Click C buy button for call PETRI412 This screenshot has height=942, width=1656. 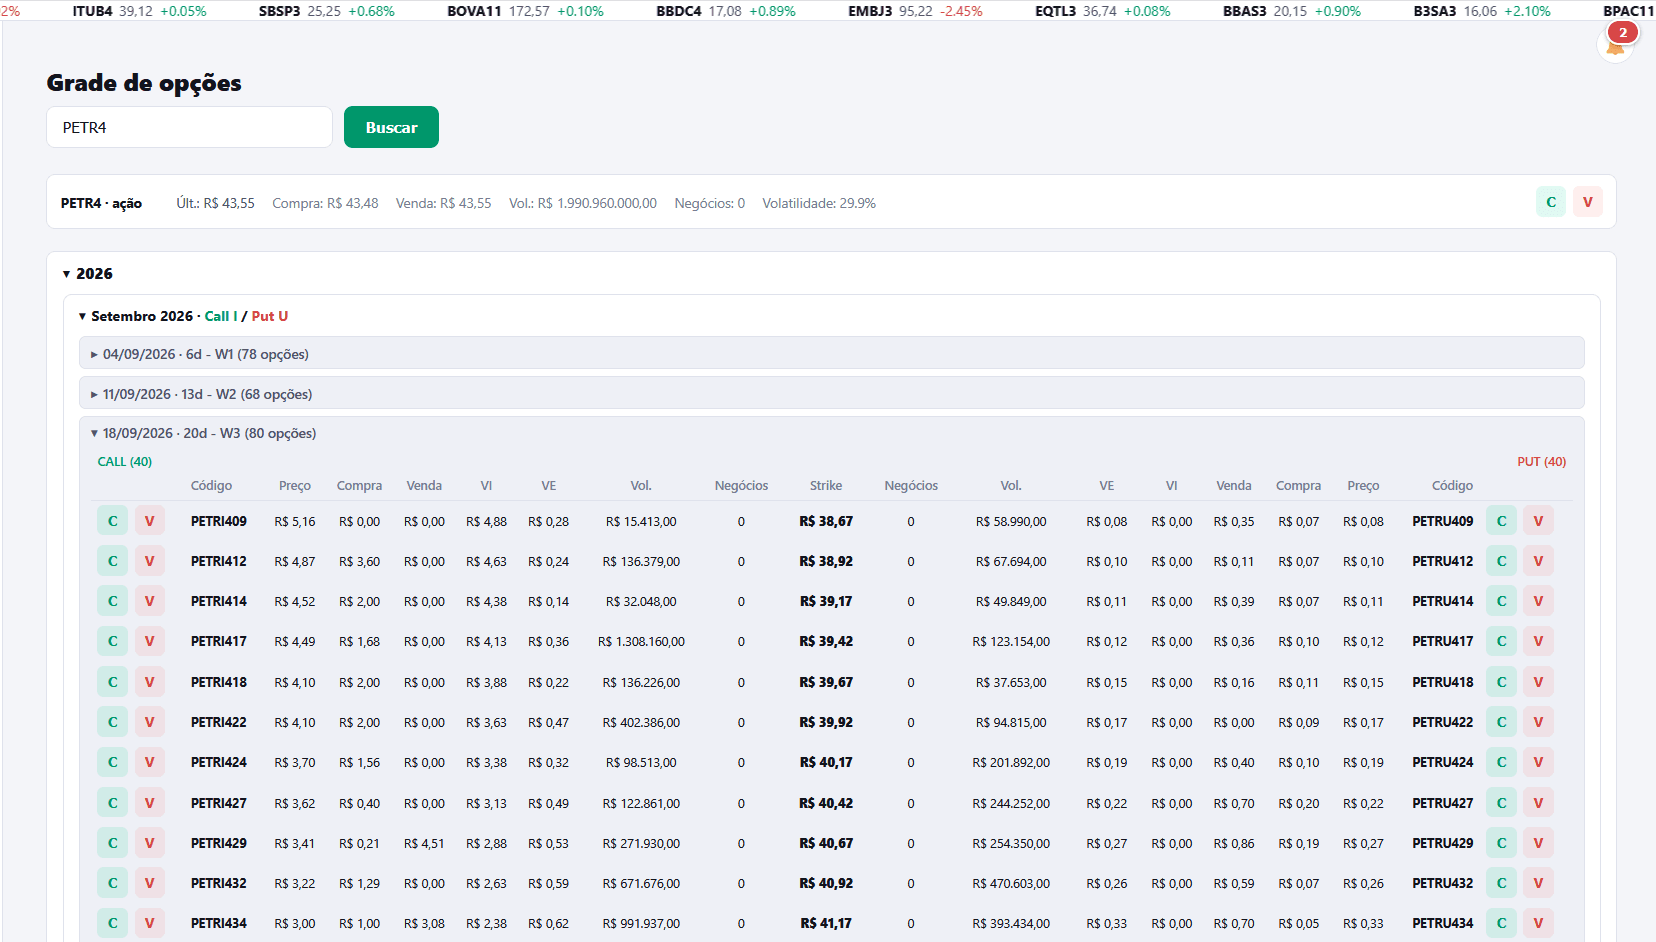113,561
